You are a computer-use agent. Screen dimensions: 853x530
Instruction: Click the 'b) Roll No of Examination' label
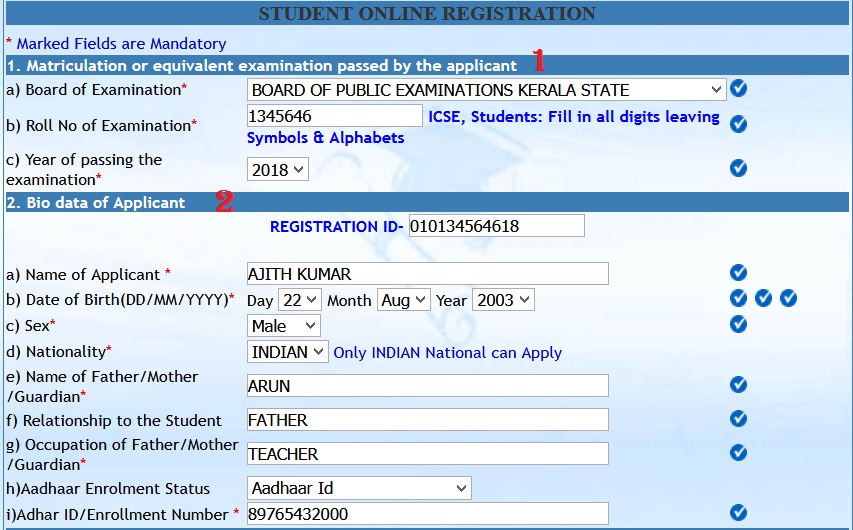(102, 126)
